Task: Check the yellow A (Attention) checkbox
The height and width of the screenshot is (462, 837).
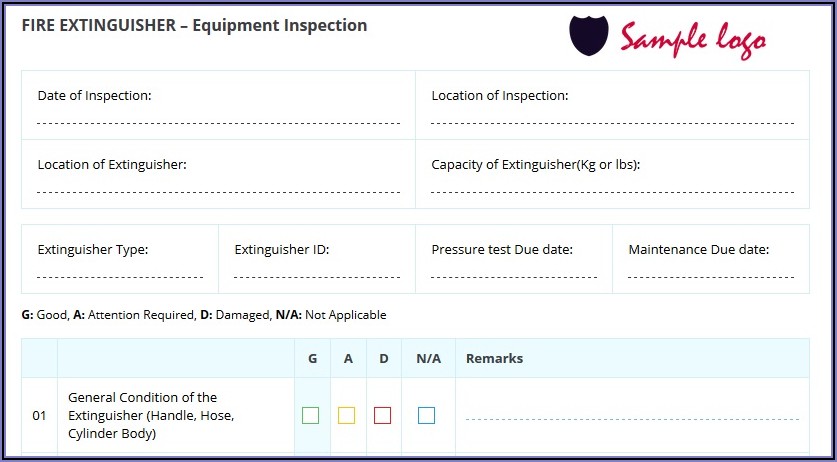Action: point(347,415)
